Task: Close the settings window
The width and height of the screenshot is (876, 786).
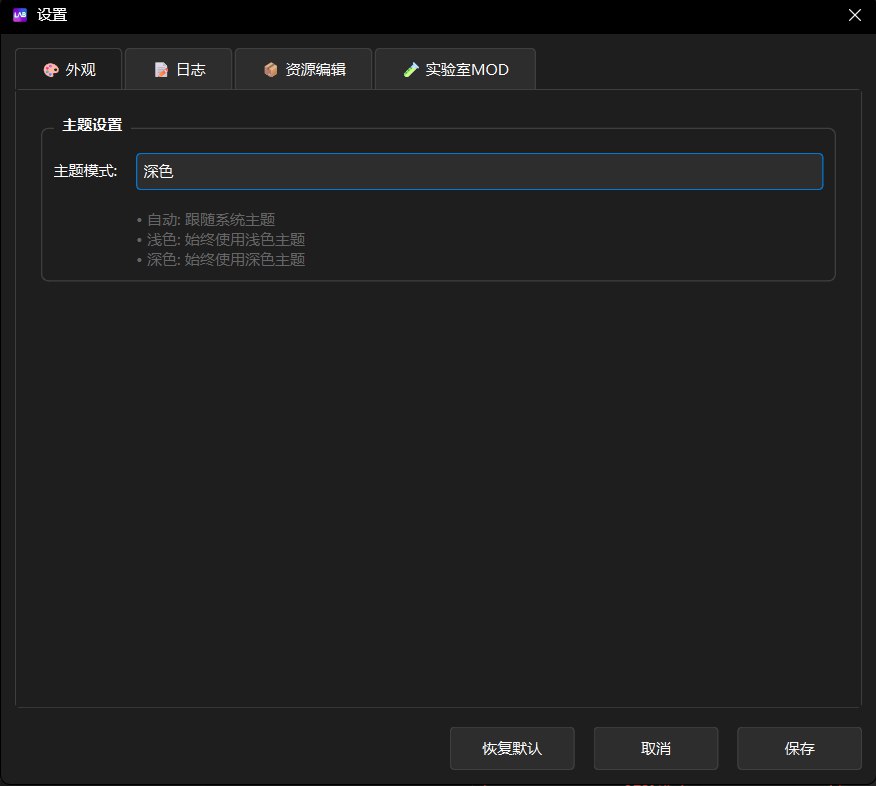Action: pyautogui.click(x=855, y=15)
